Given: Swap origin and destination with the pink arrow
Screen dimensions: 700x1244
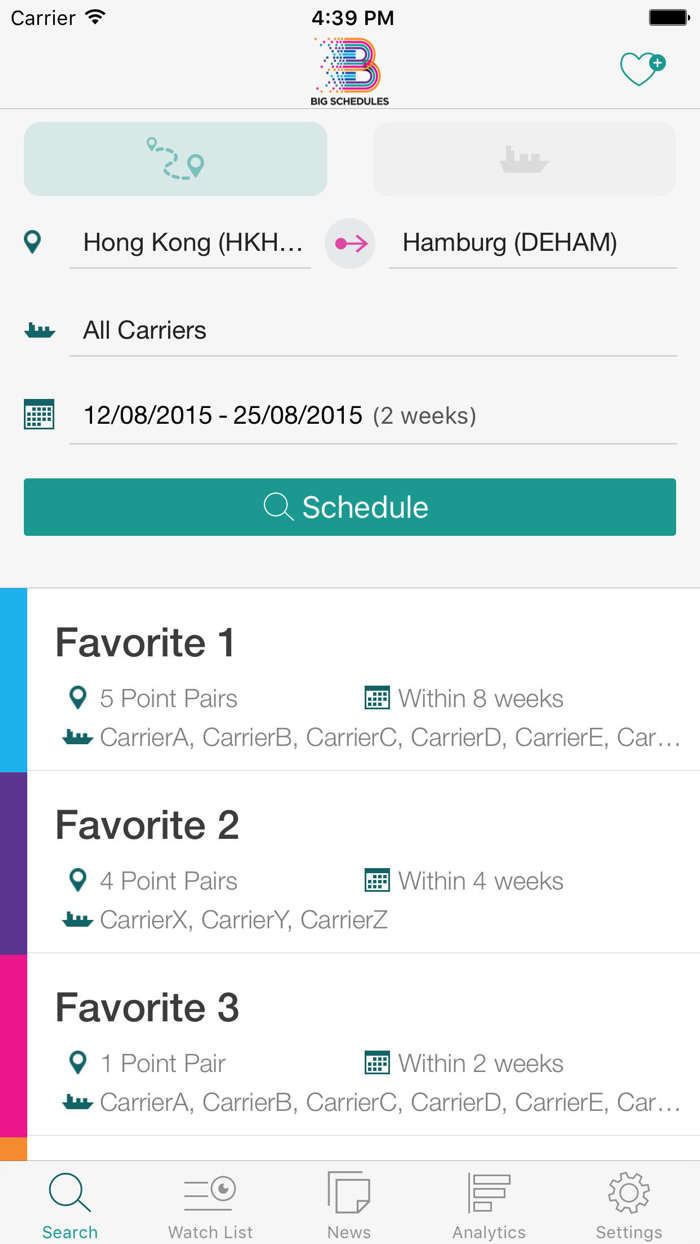Looking at the screenshot, I should tap(349, 242).
